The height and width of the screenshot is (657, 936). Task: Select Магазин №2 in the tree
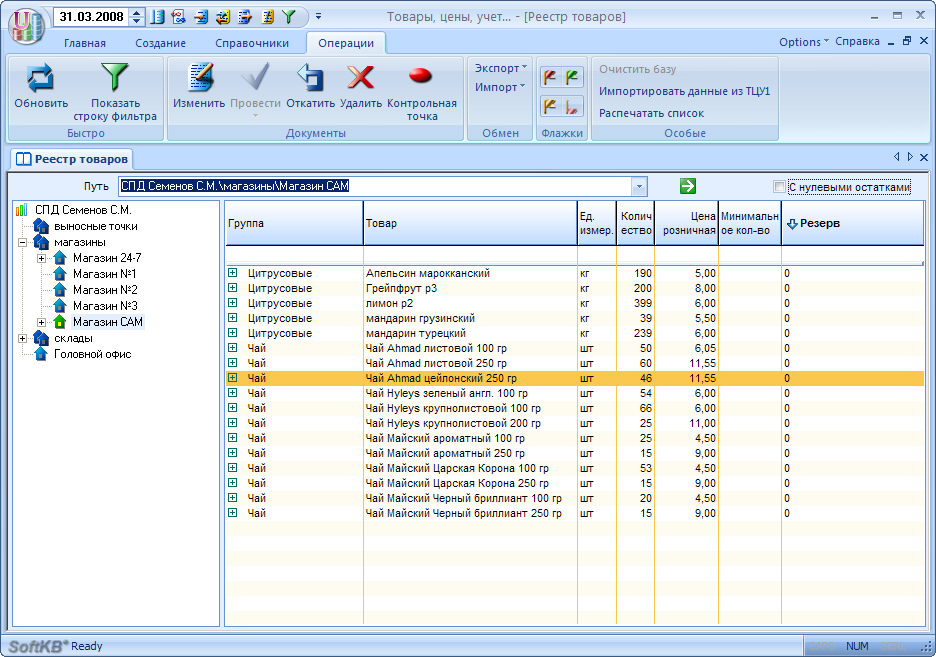click(x=105, y=290)
